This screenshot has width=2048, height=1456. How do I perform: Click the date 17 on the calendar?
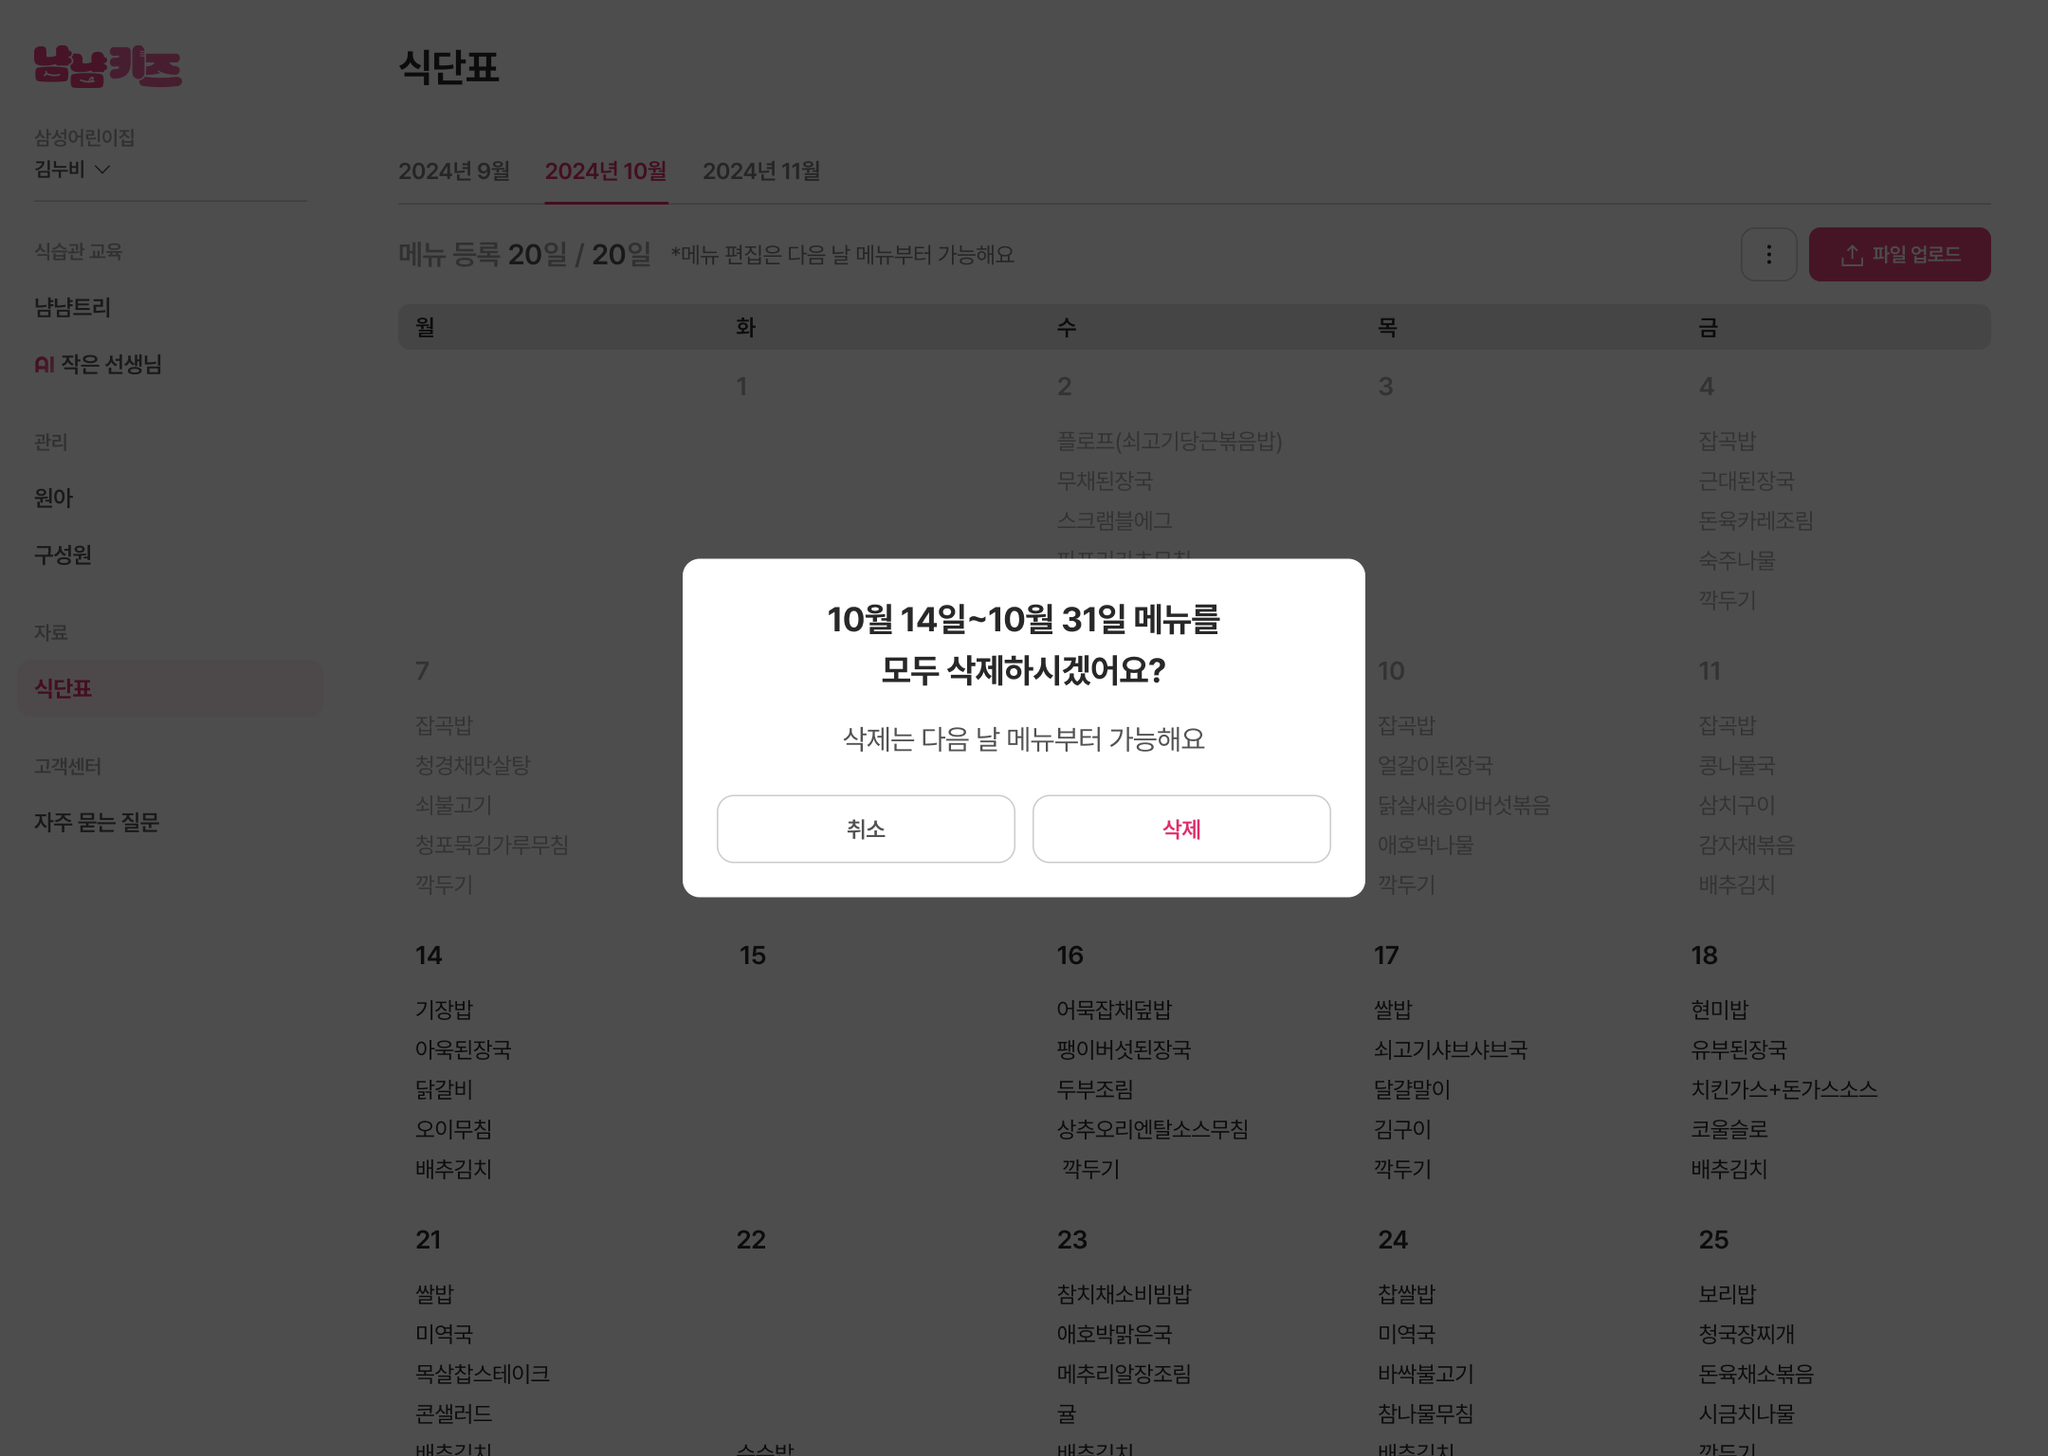coord(1386,956)
